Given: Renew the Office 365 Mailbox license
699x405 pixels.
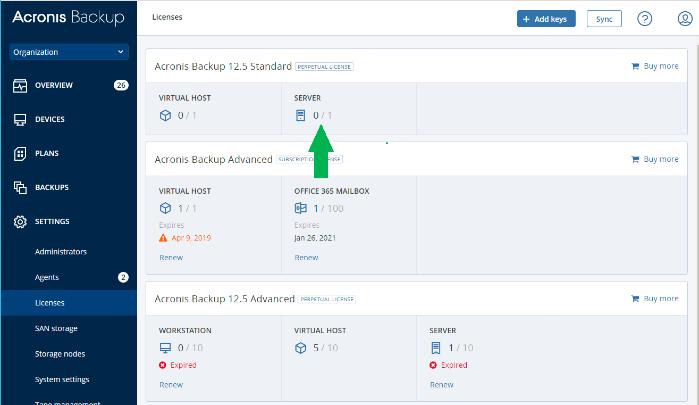Looking at the screenshot, I should (x=306, y=257).
